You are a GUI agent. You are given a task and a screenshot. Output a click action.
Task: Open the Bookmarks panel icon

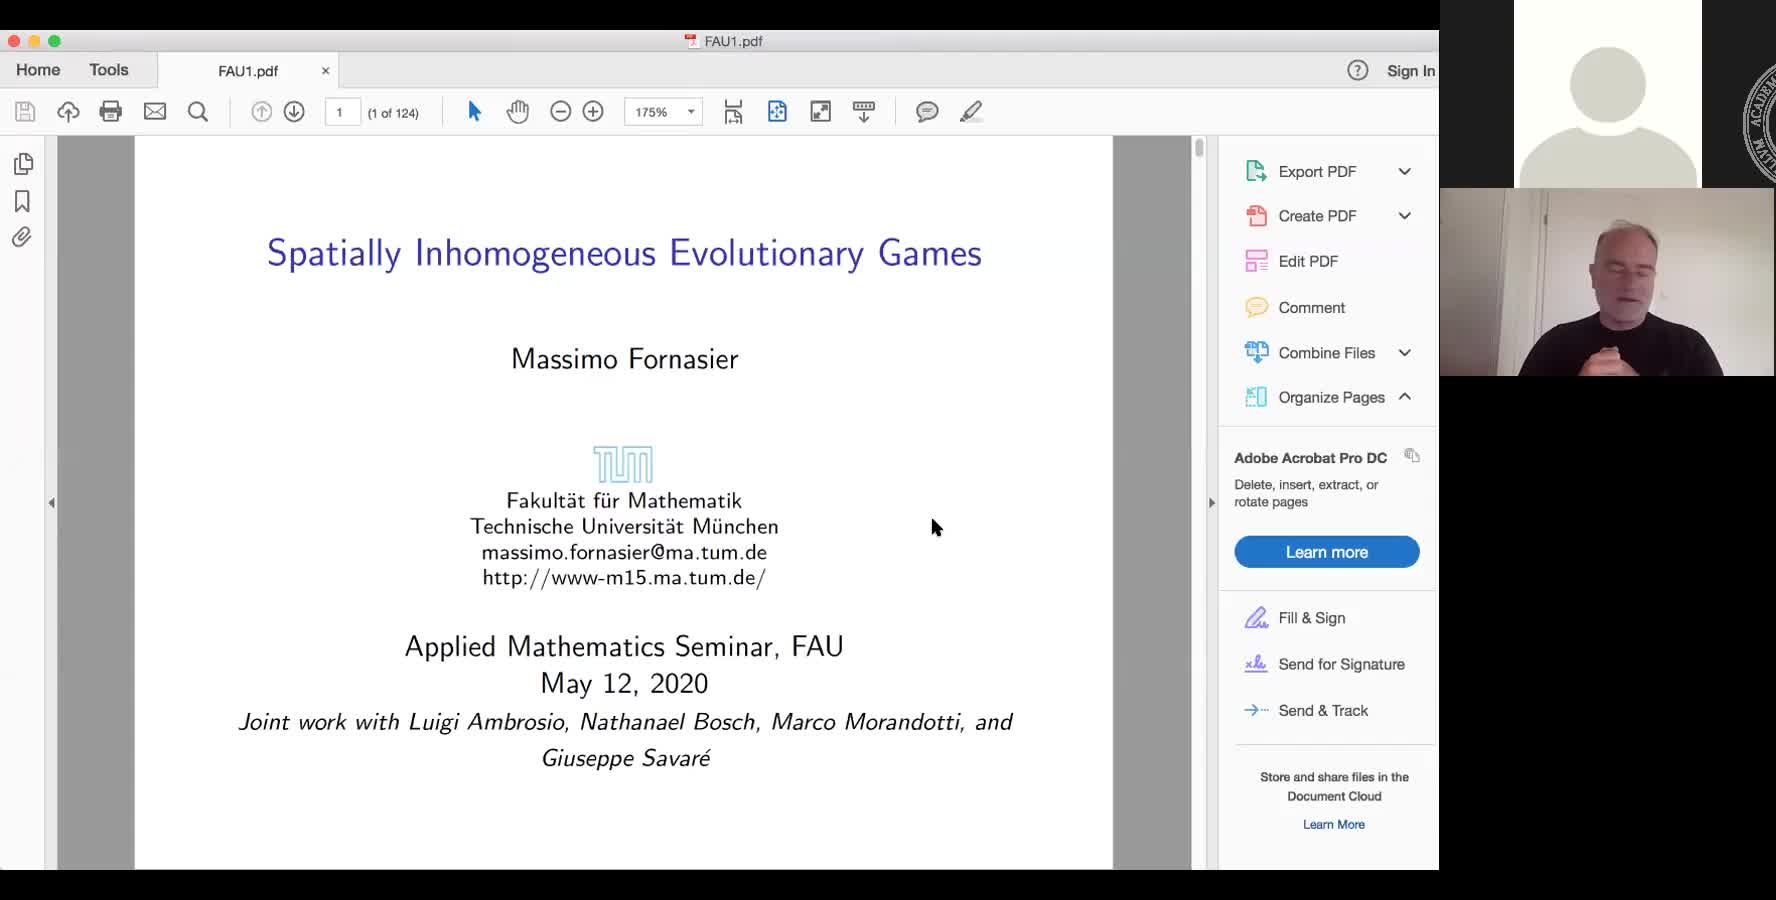point(24,201)
